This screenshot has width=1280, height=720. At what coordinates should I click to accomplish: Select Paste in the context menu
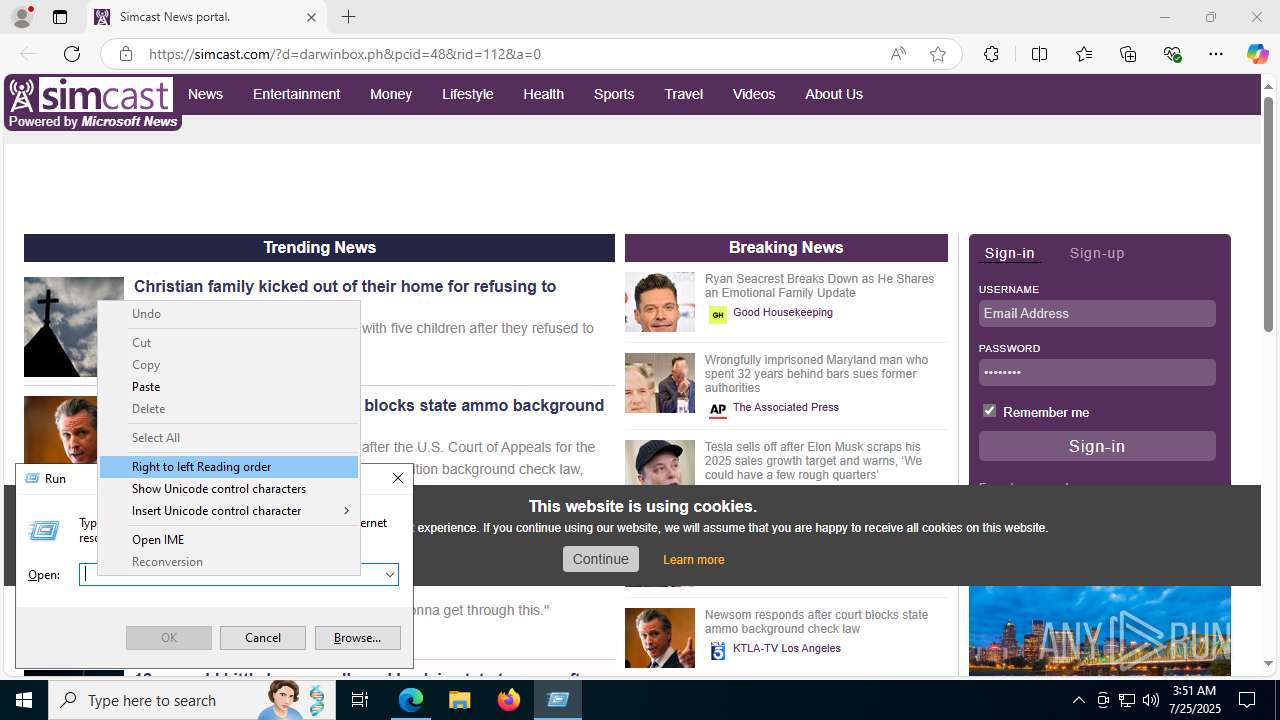coord(229,387)
